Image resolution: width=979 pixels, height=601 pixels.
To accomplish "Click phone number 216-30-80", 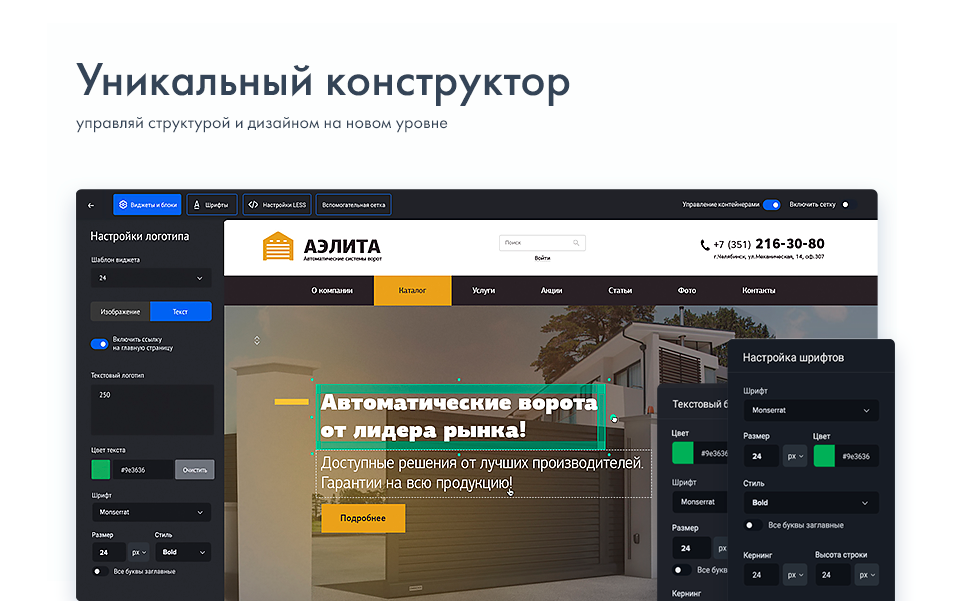I will [x=790, y=243].
